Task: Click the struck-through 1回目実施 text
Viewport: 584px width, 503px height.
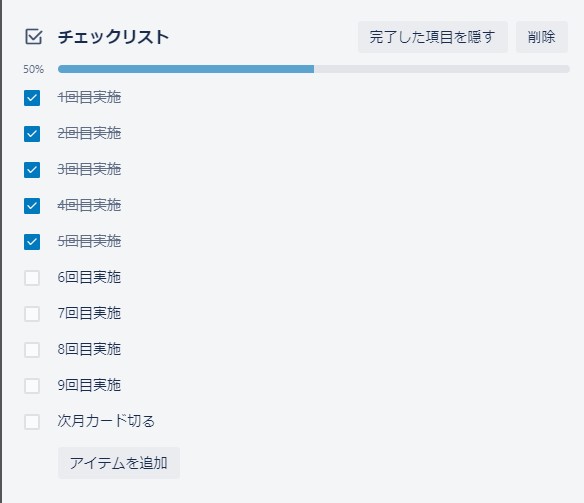Action: click(x=89, y=97)
